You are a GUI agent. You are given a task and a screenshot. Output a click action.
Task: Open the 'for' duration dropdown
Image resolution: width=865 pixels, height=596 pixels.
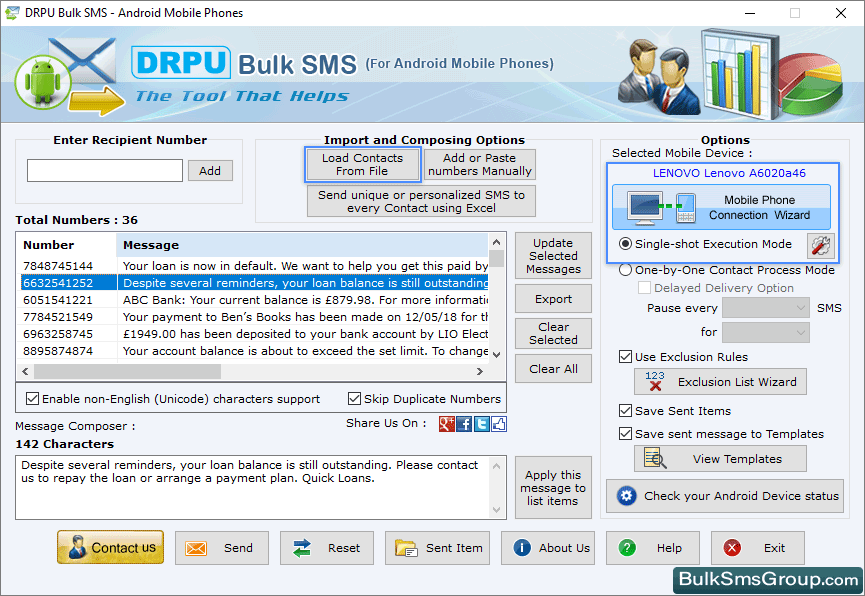[x=766, y=332]
